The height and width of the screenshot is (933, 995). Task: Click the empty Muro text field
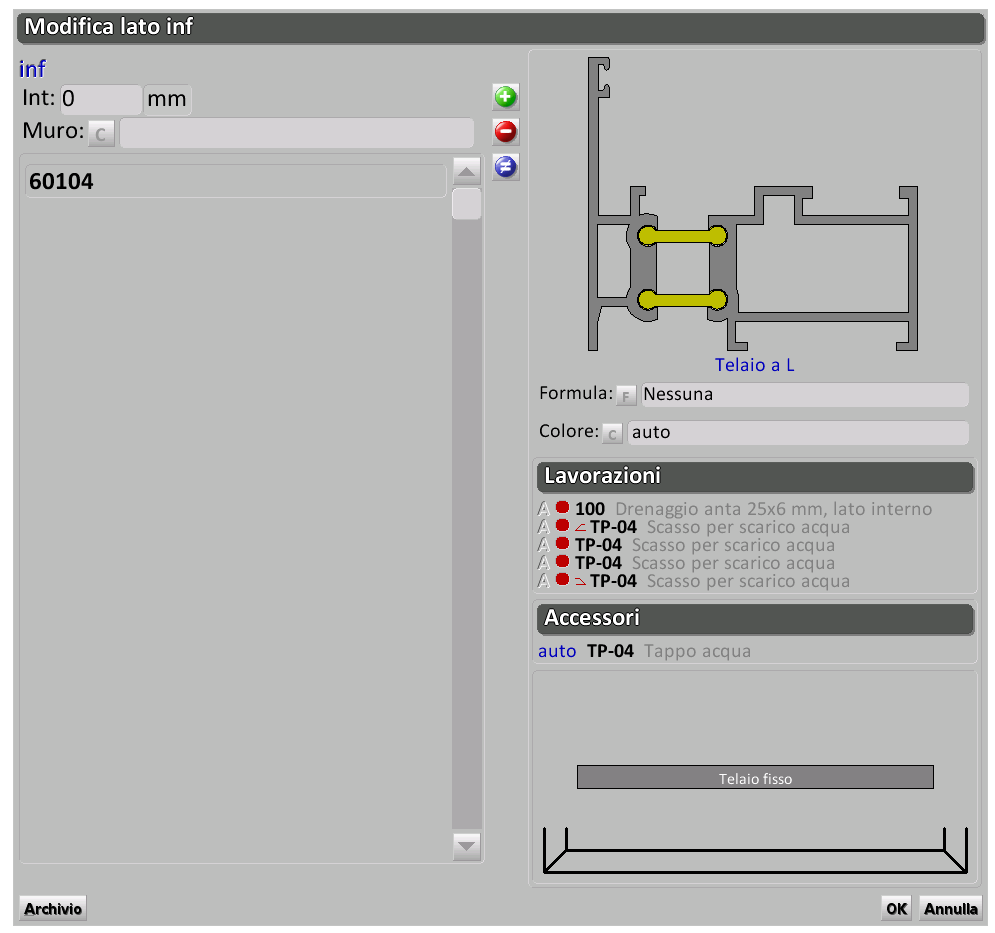tap(297, 133)
